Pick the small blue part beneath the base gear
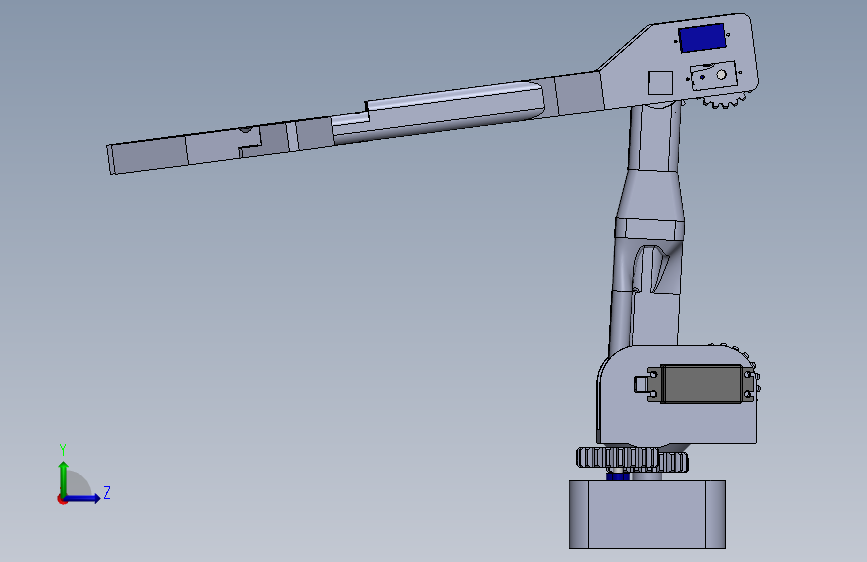867x562 pixels. coord(618,476)
